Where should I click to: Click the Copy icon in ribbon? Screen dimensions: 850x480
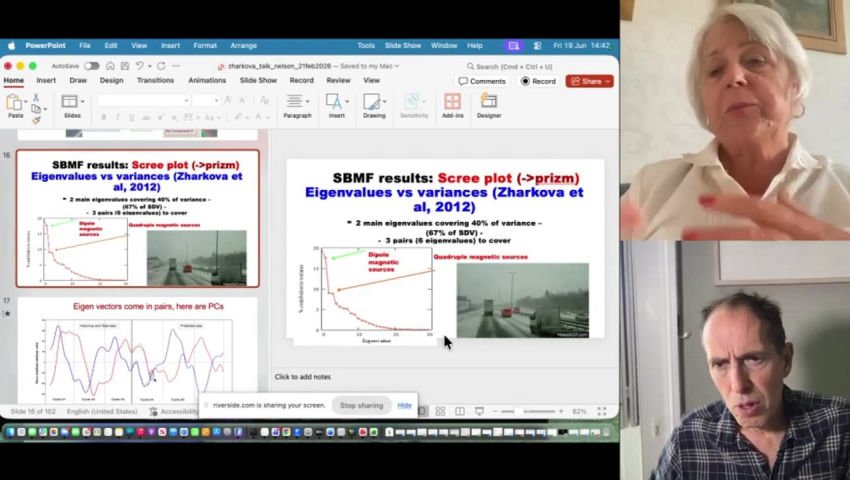tap(36, 109)
